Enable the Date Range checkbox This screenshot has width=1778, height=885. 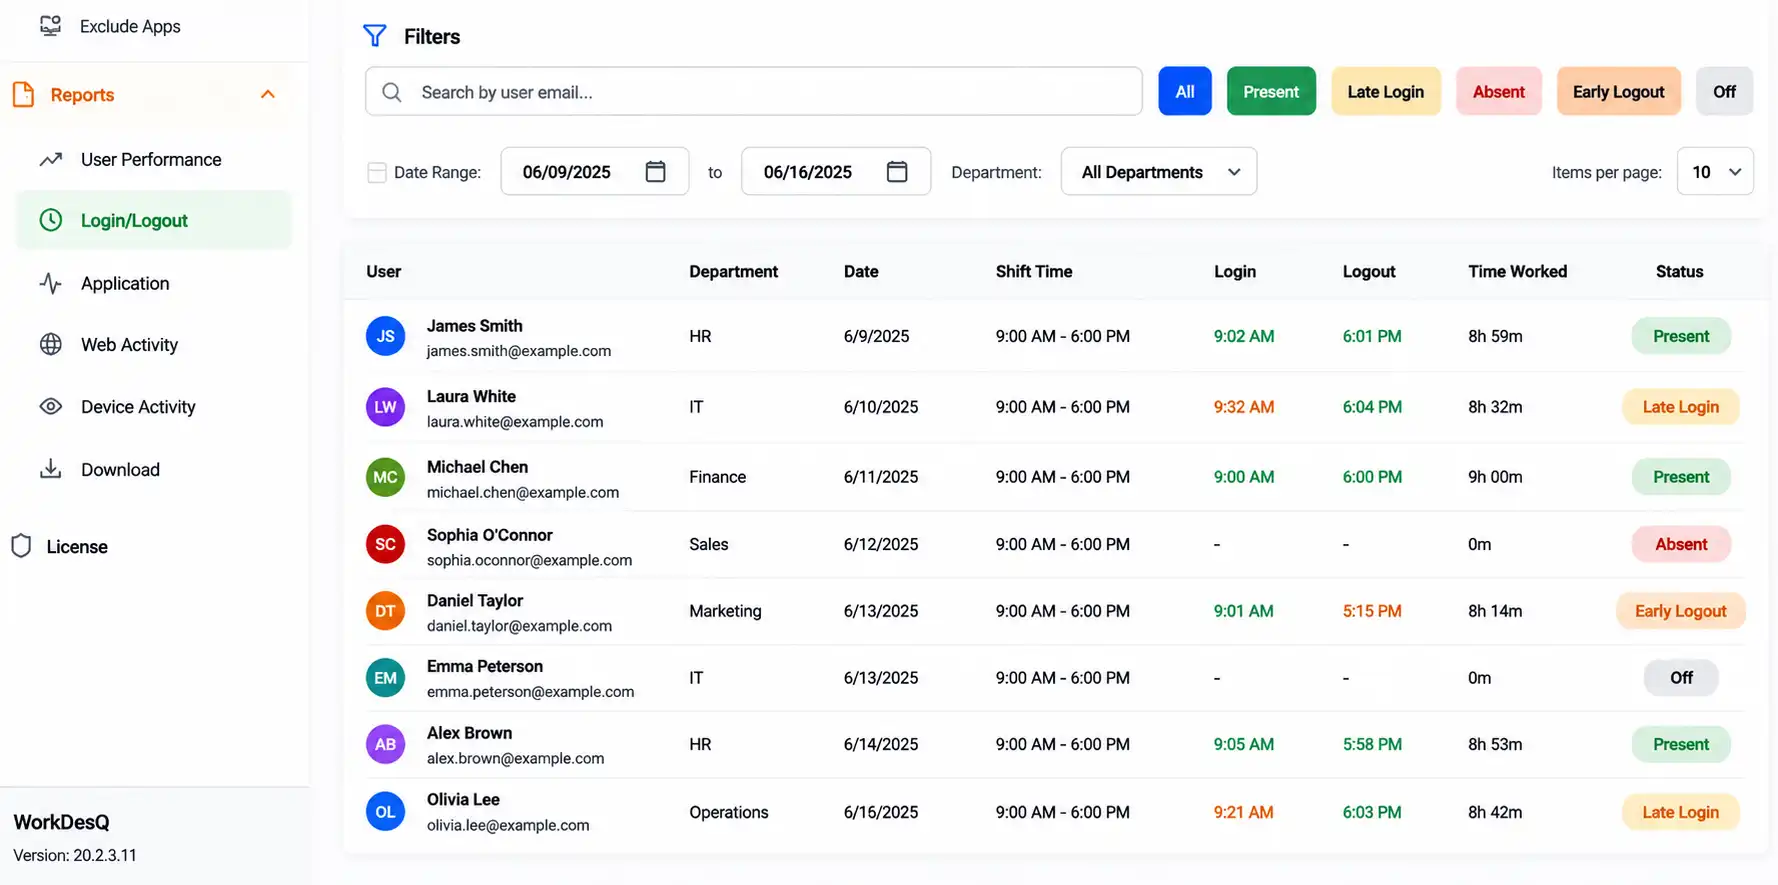(x=377, y=172)
